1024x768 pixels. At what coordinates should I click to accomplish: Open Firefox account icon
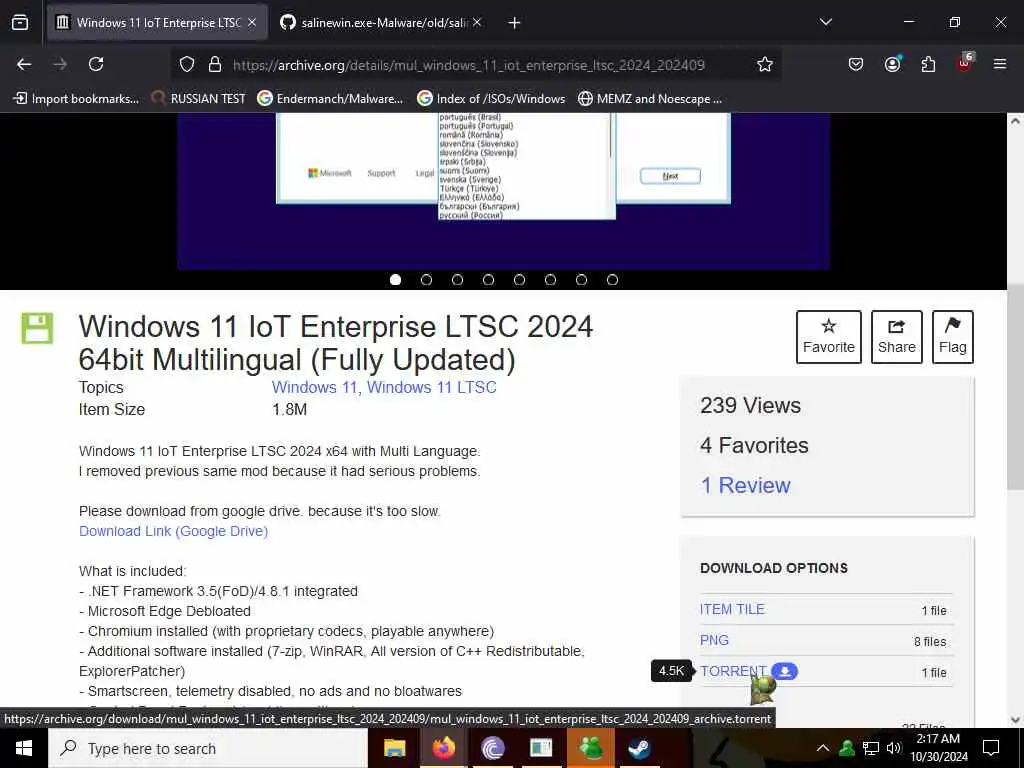click(892, 64)
